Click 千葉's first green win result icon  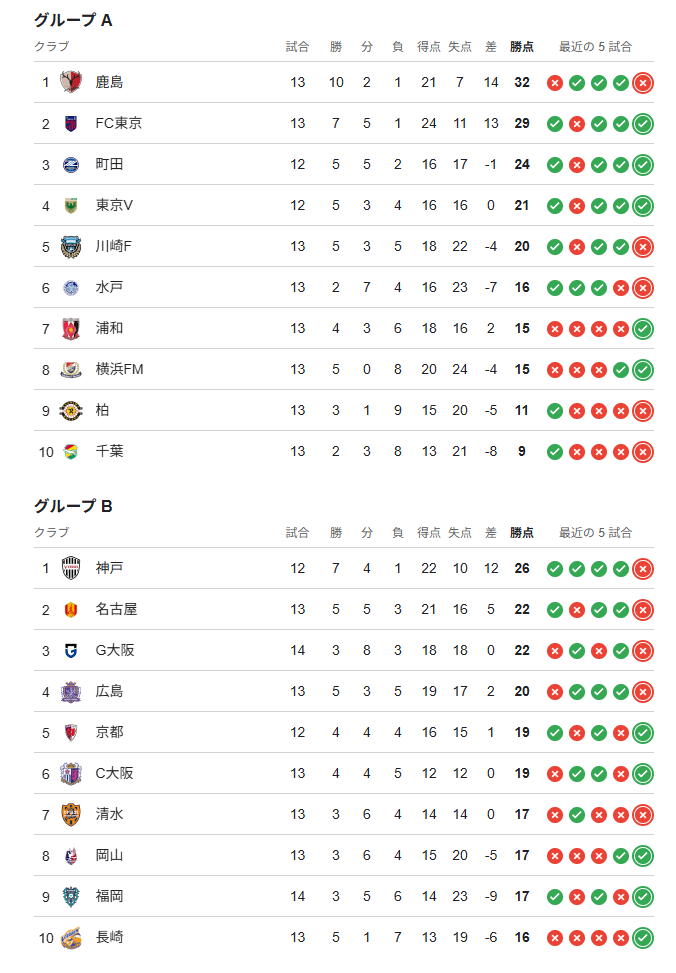tap(555, 451)
